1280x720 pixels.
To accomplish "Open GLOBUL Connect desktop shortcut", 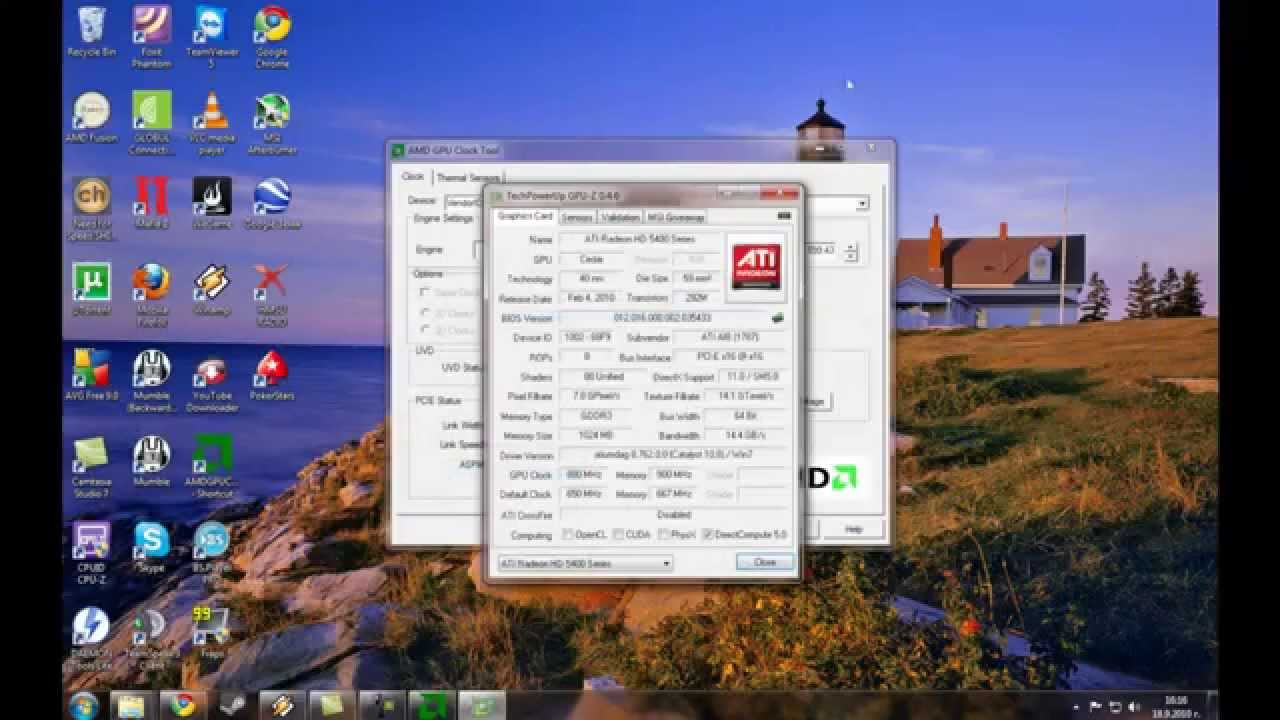I will pyautogui.click(x=151, y=123).
